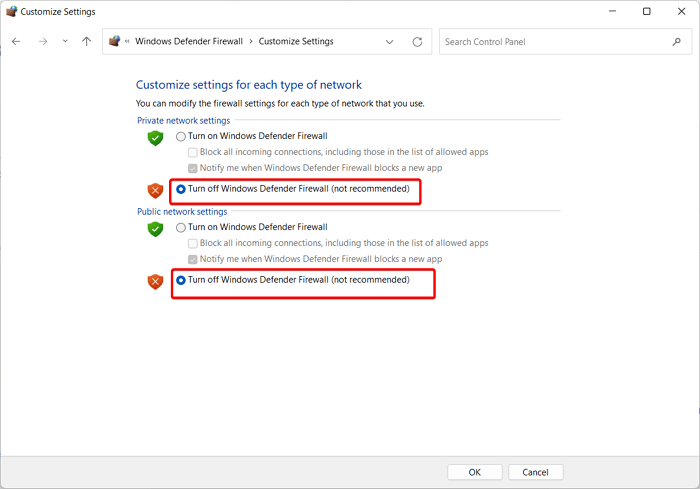The image size is (700, 489).
Task: Click the Customize Settings breadcrumb
Action: click(x=296, y=41)
